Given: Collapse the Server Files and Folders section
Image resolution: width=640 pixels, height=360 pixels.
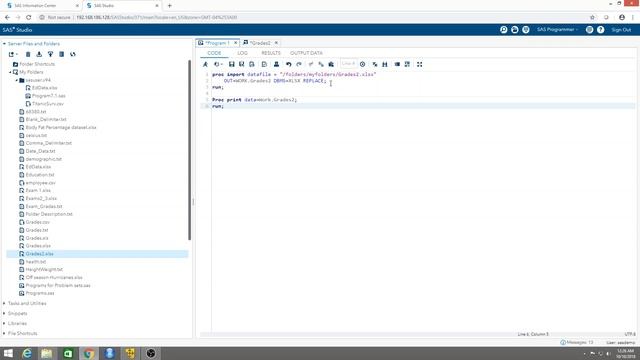Looking at the screenshot, I should tap(4, 44).
